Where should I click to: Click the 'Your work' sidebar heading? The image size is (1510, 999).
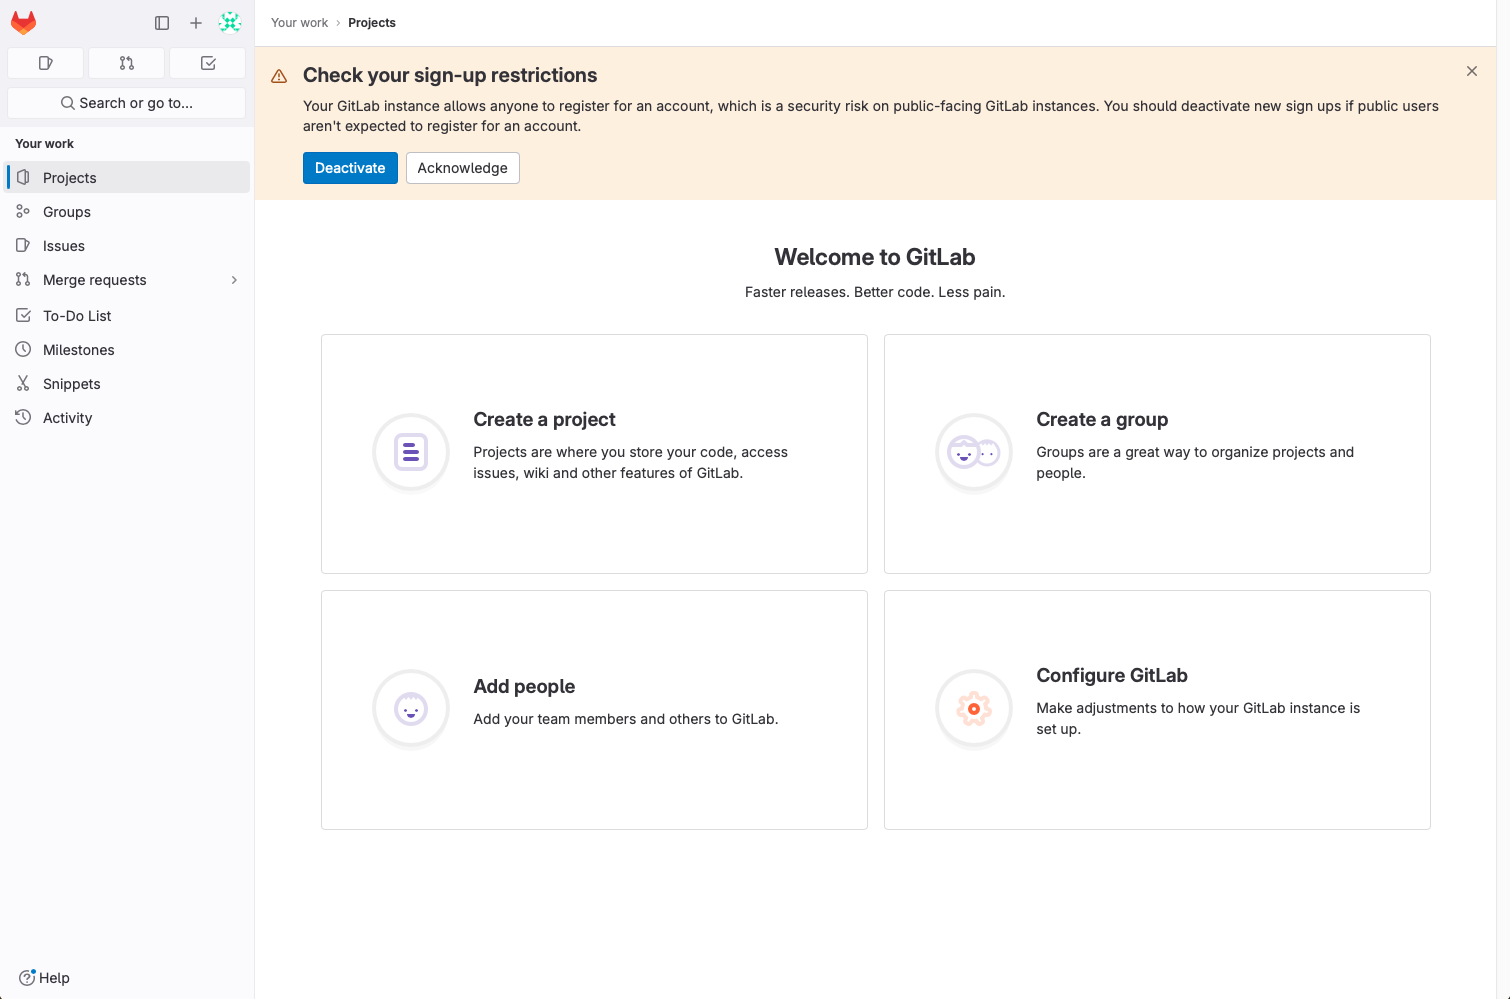pyautogui.click(x=44, y=144)
